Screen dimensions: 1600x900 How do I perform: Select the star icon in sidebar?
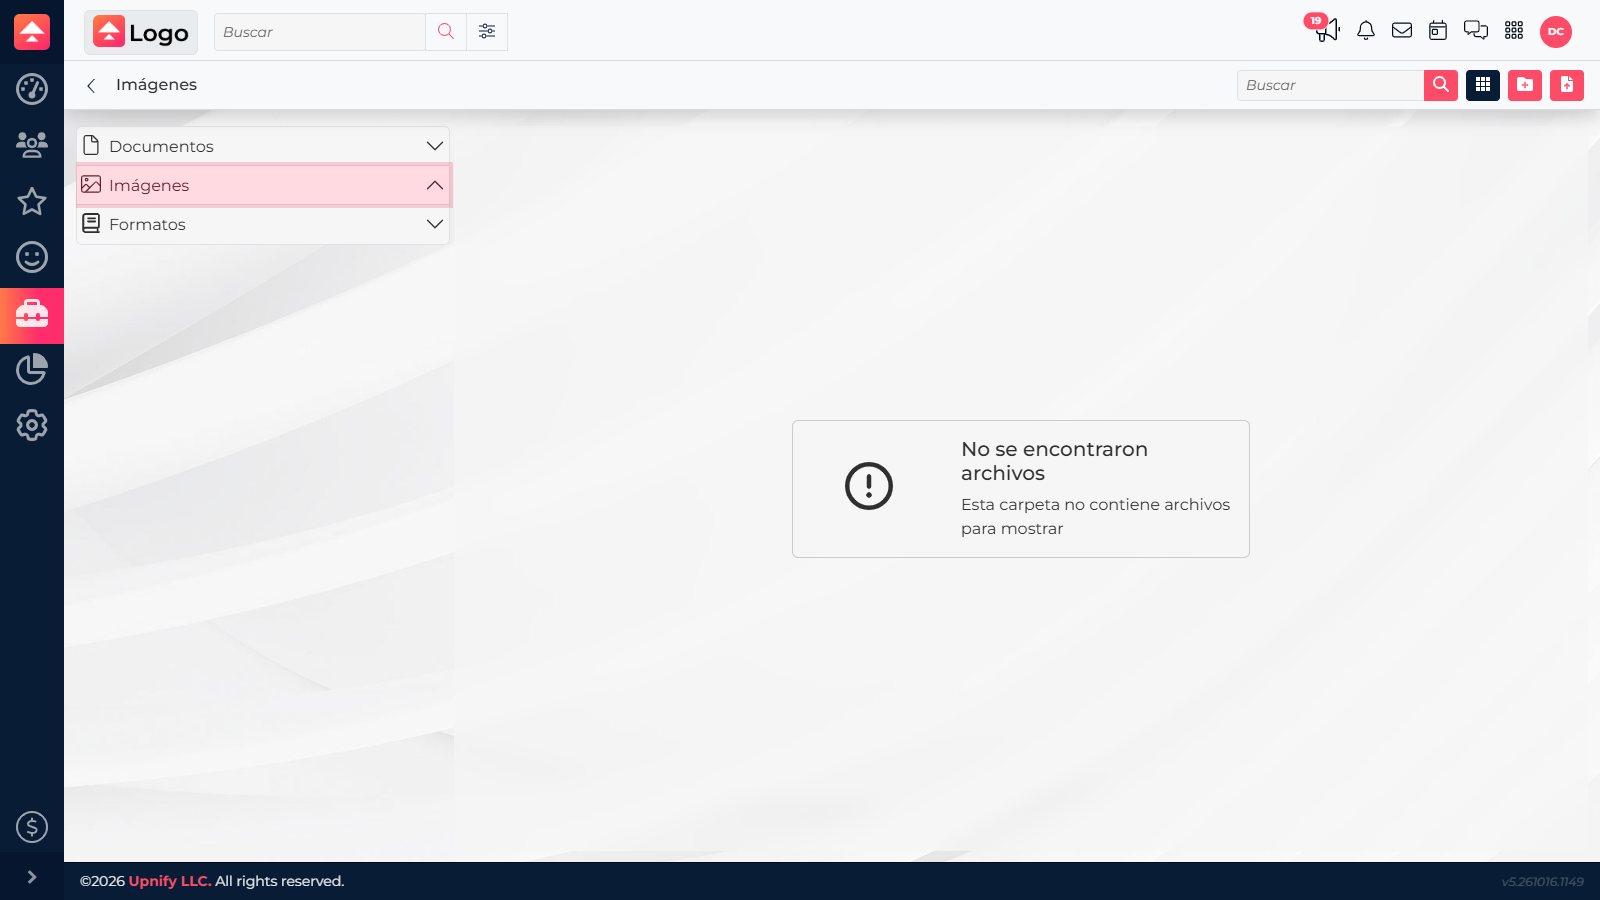pyautogui.click(x=32, y=201)
